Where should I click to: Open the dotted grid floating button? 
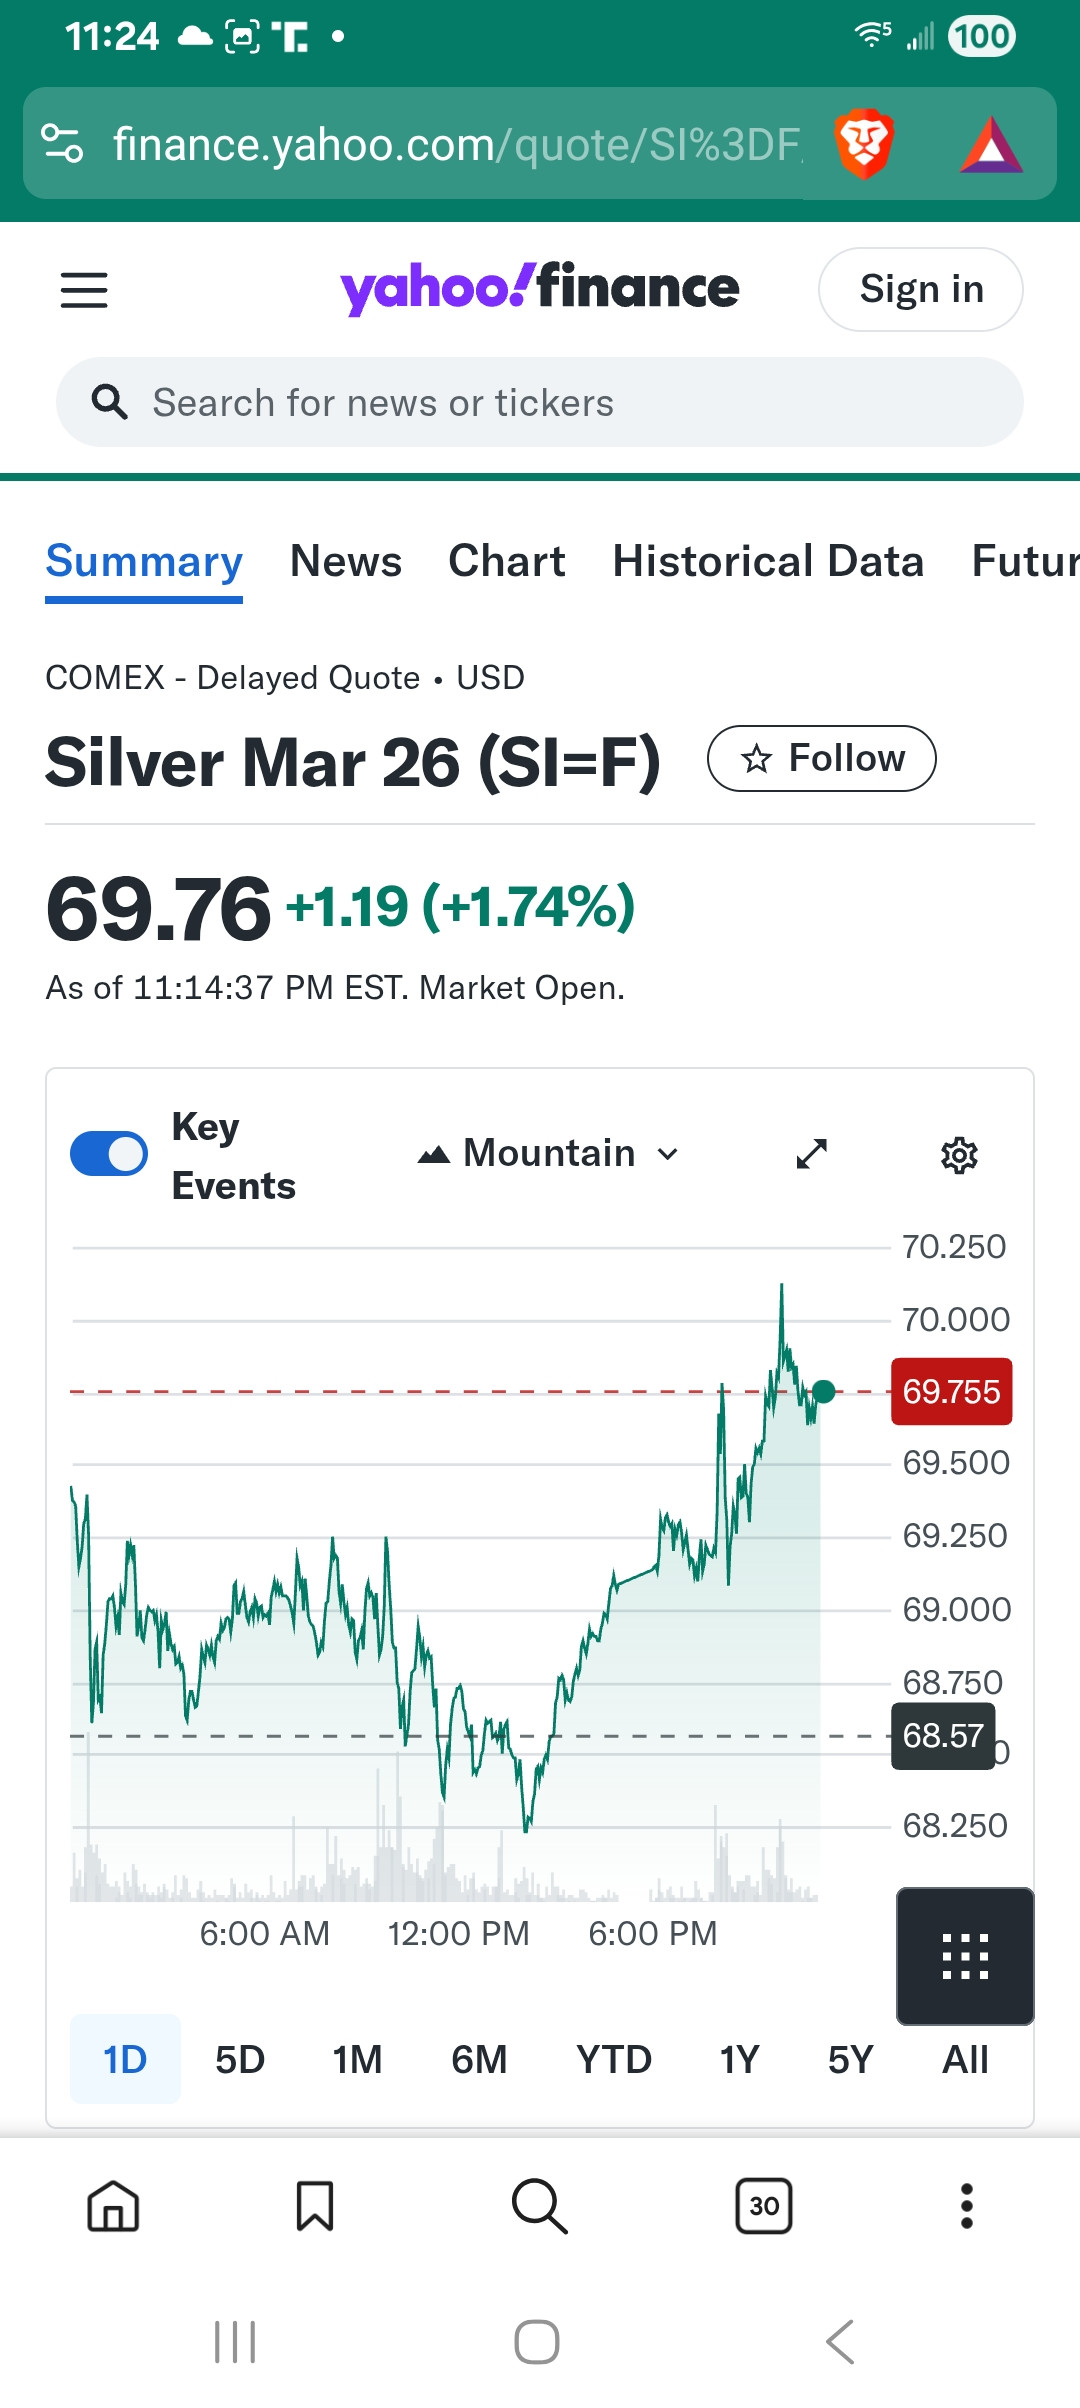point(965,1956)
